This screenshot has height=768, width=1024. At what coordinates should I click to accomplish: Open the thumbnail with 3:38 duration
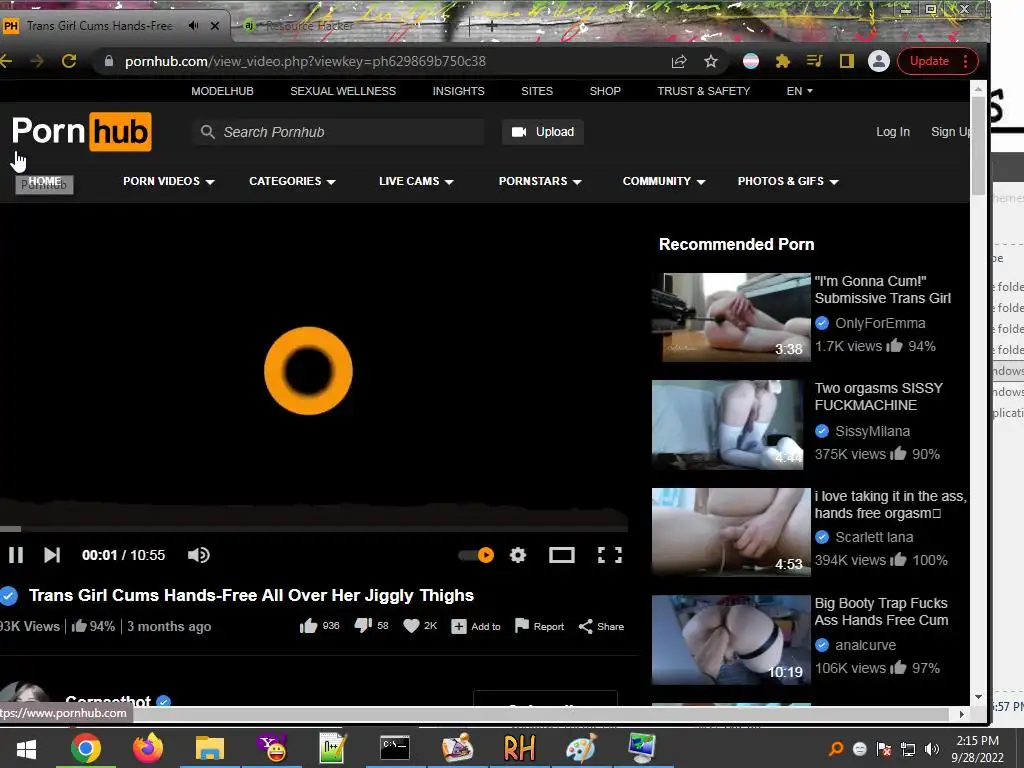tap(731, 317)
